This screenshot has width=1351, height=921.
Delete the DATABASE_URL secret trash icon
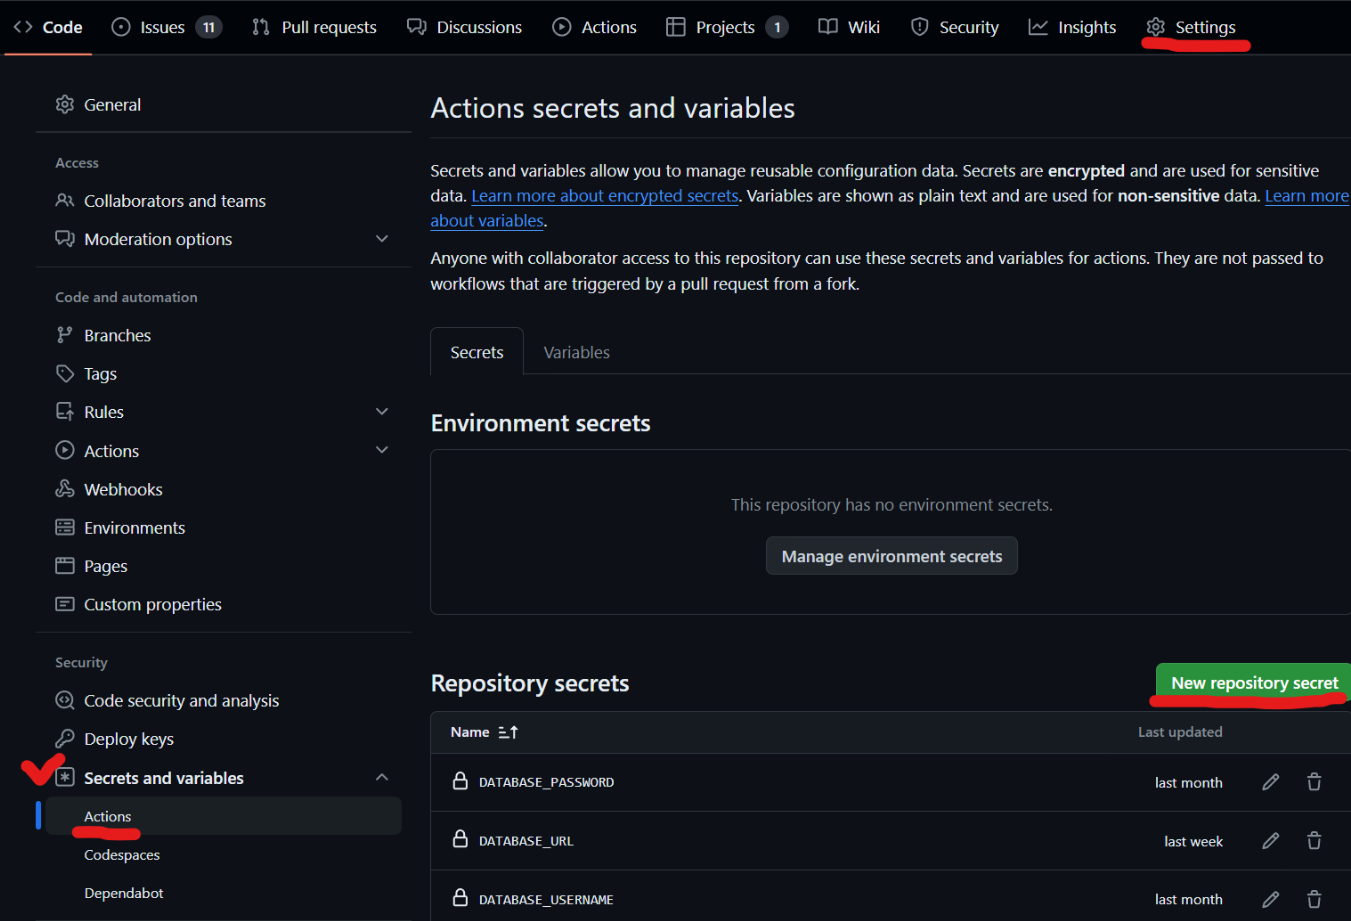point(1314,841)
